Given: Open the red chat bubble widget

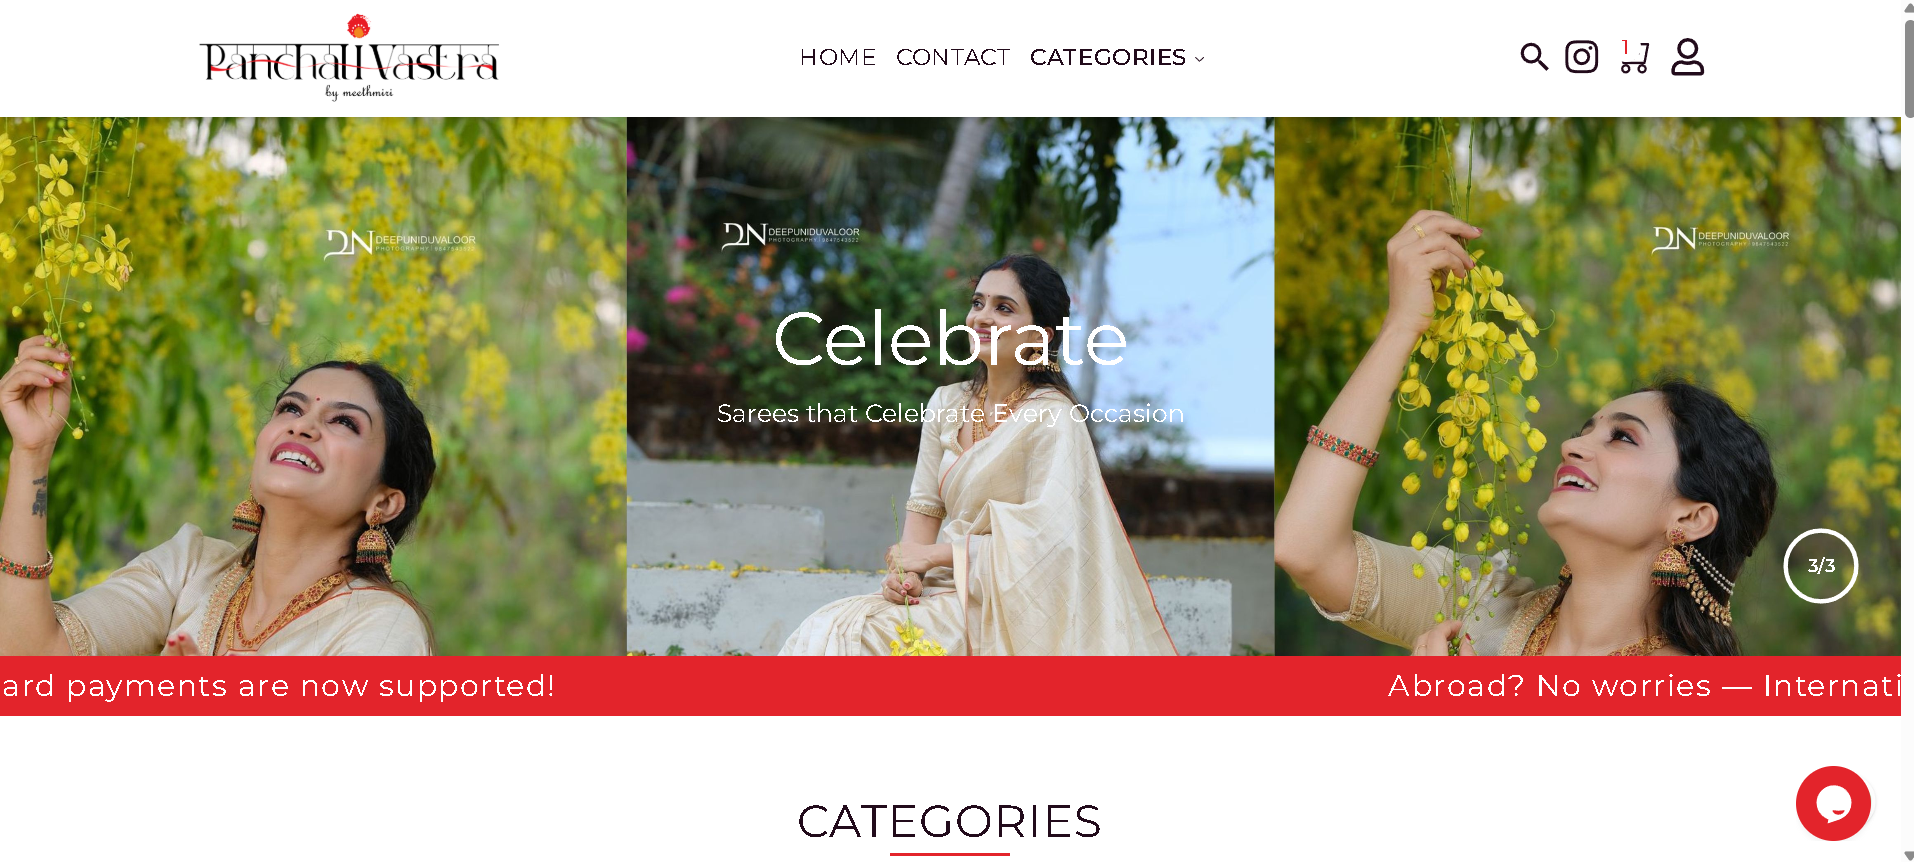Looking at the screenshot, I should tap(1833, 803).
